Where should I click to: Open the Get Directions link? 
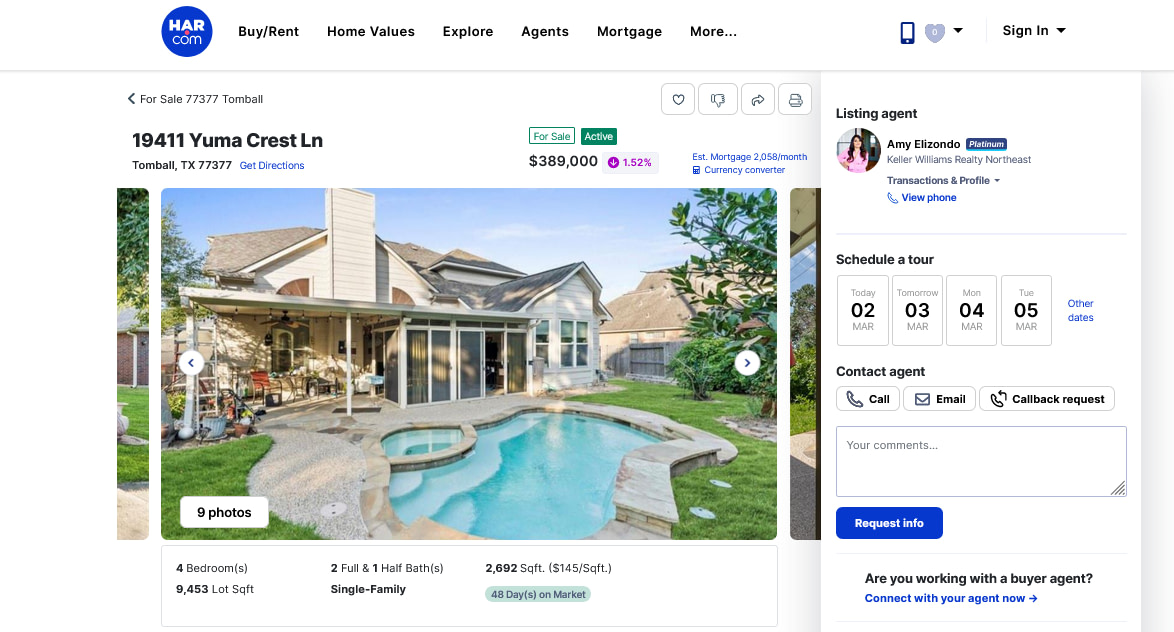click(x=272, y=165)
